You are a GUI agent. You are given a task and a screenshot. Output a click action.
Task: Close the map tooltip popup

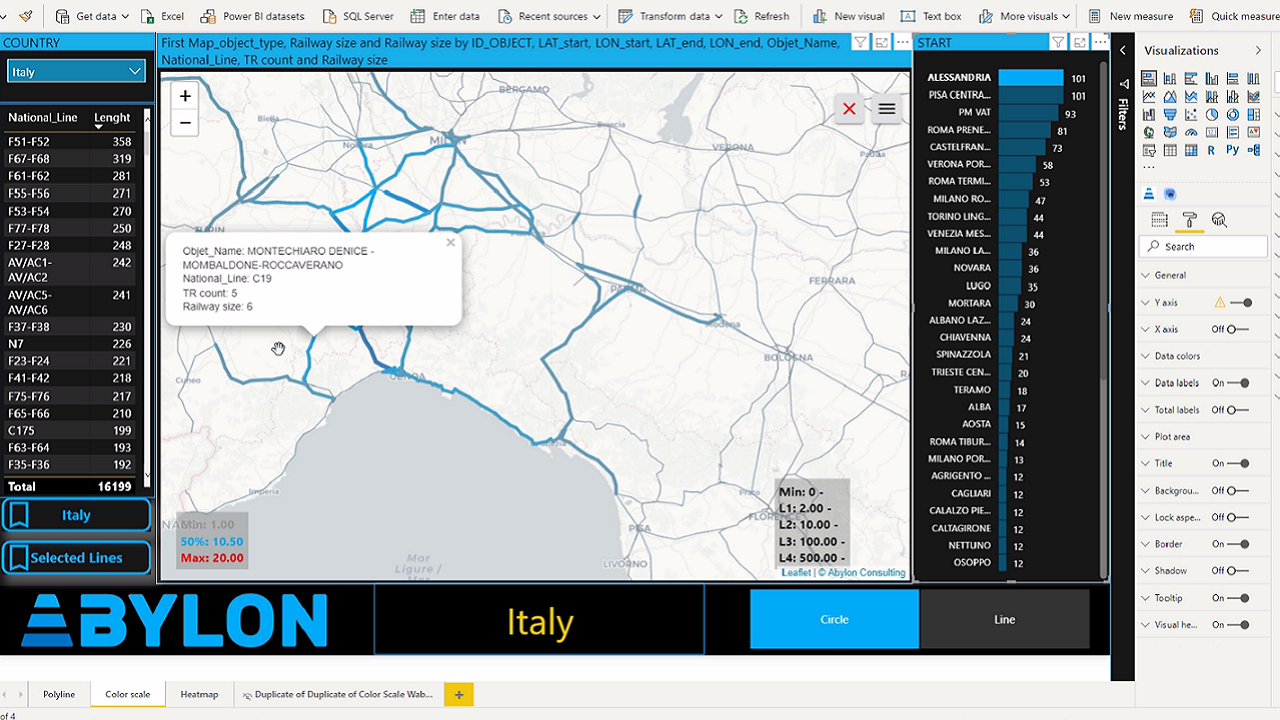pos(451,242)
